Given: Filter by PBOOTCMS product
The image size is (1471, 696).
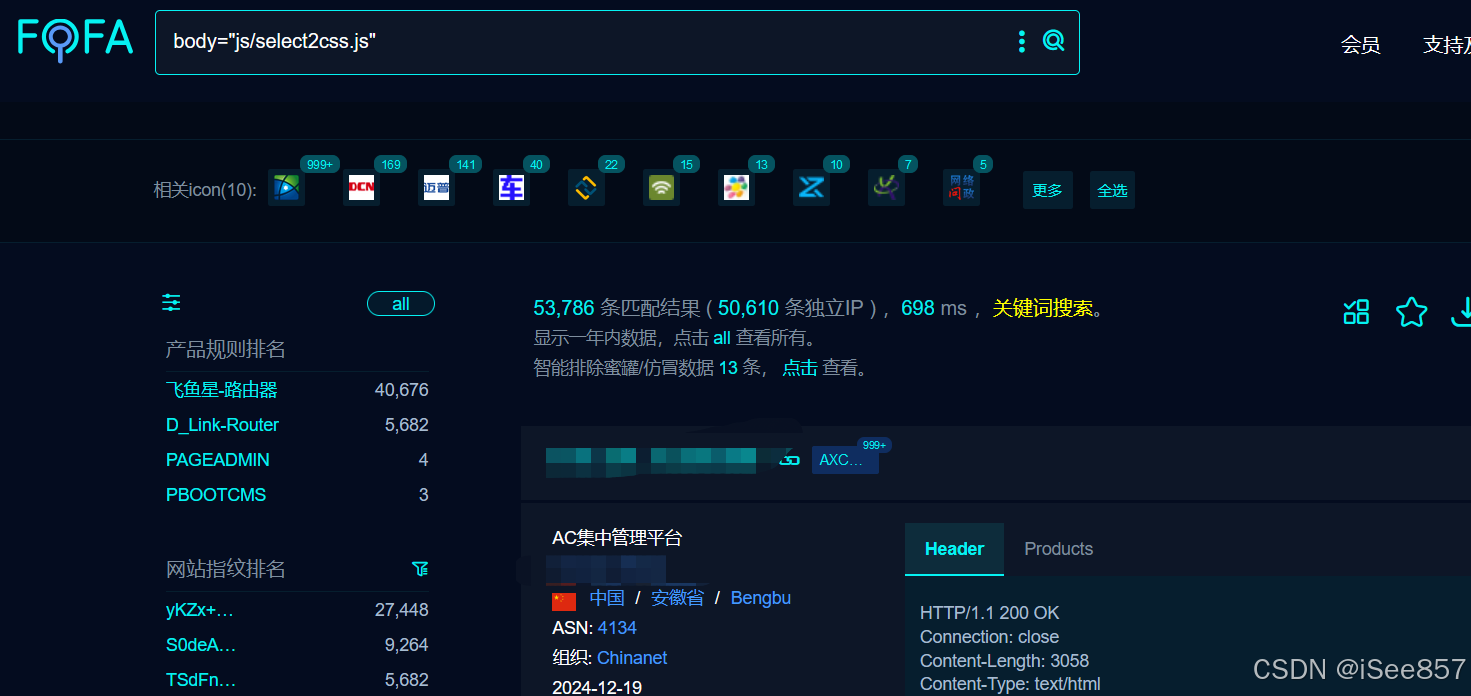Looking at the screenshot, I should (216, 495).
